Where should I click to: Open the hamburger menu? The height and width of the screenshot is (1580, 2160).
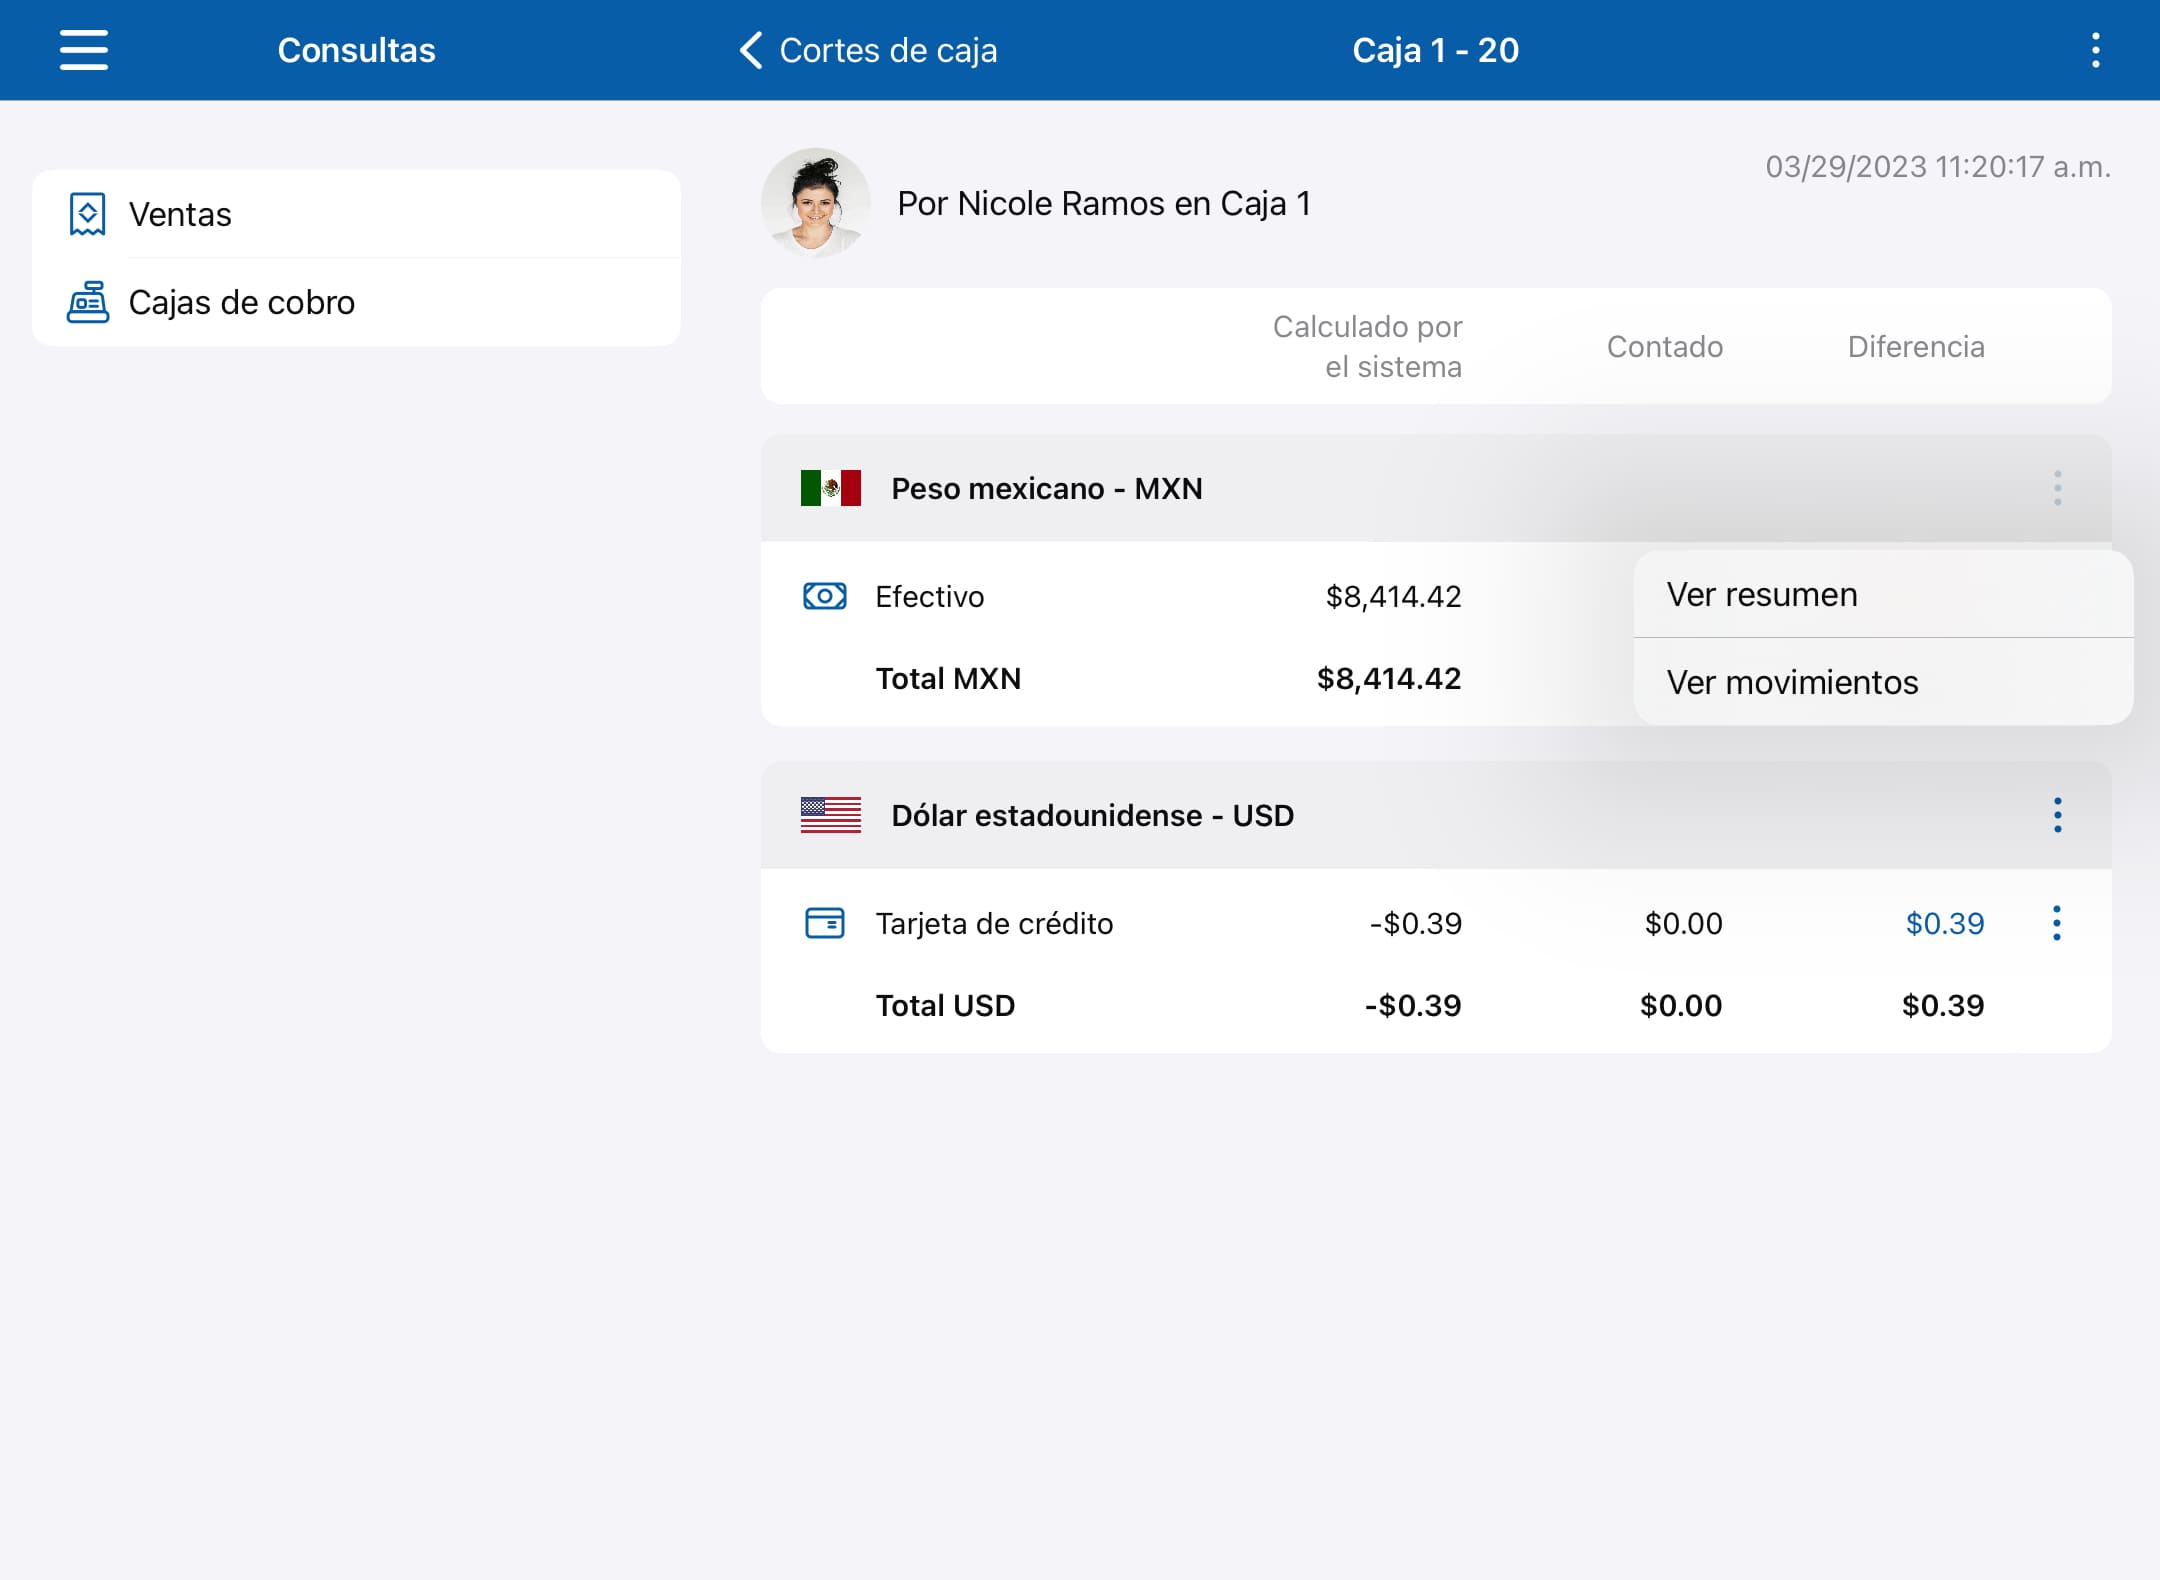tap(84, 50)
